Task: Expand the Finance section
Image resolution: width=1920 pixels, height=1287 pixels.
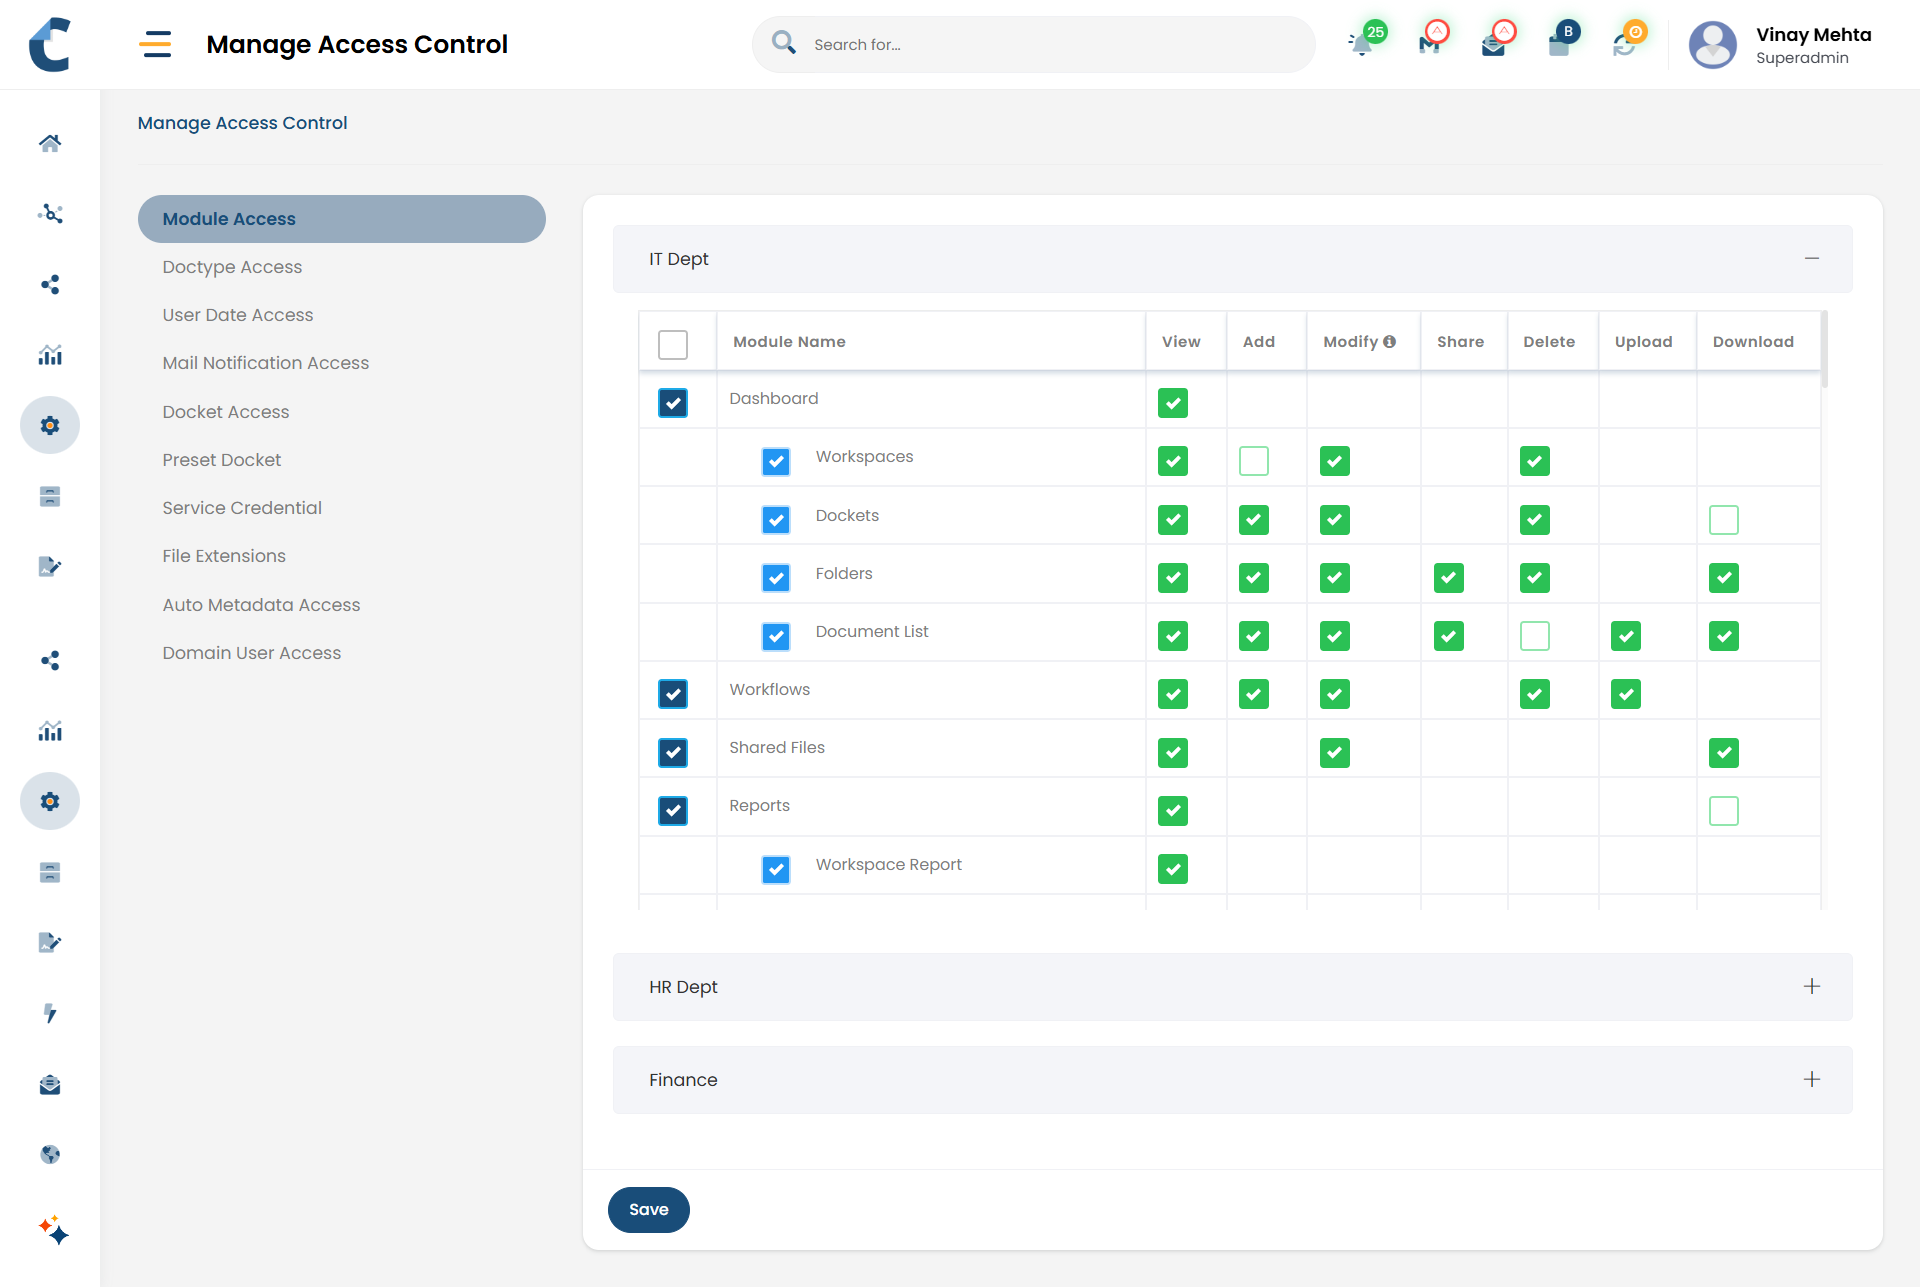Action: (1811, 1080)
